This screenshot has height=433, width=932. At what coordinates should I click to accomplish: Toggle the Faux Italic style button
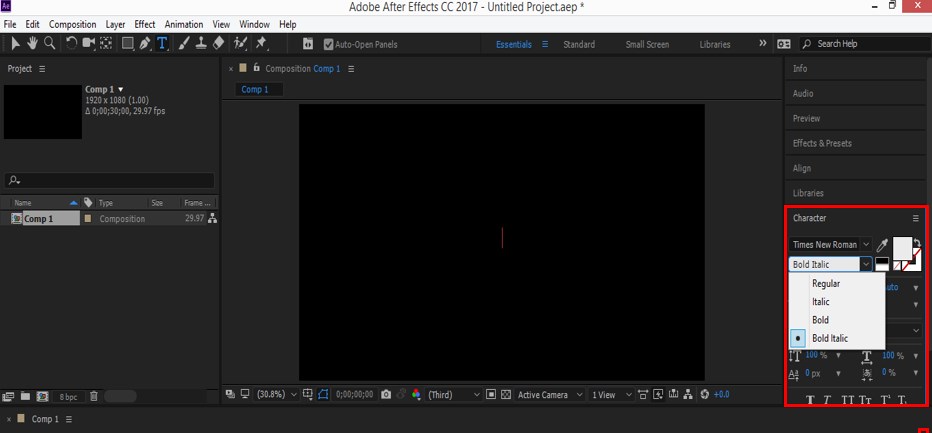827,400
